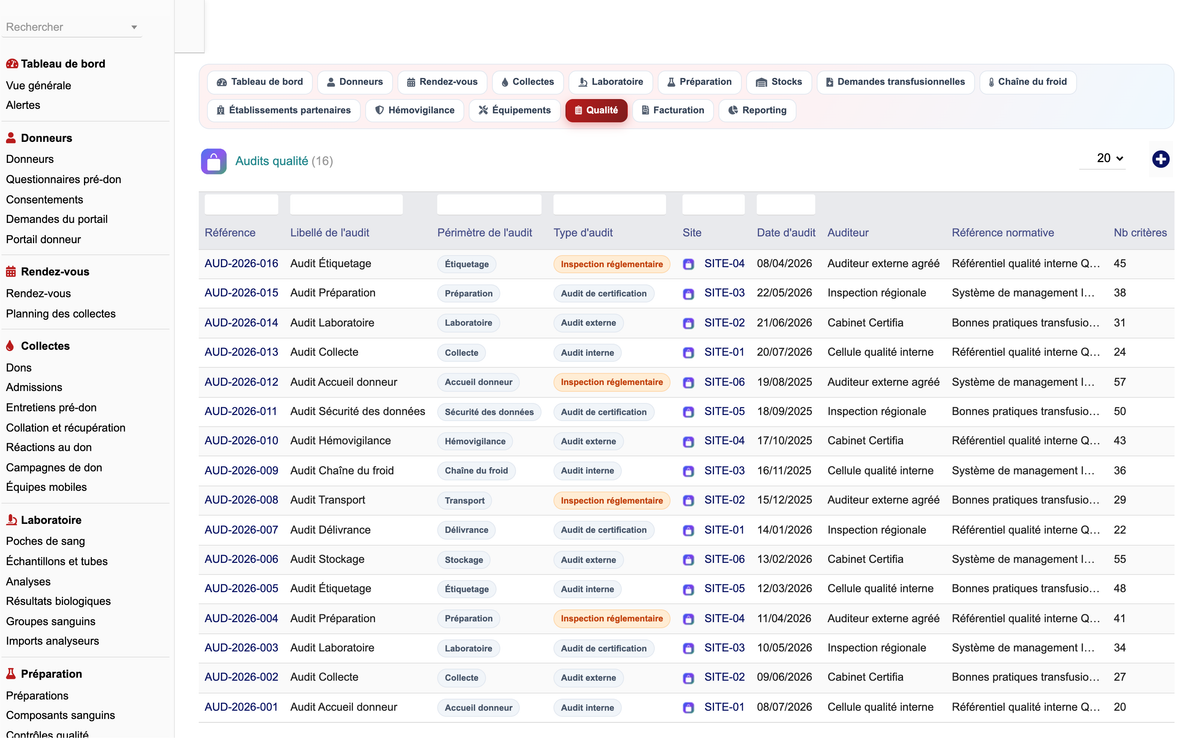Open the Laboratoire top tab
Image resolution: width=1200 pixels, height=743 pixels.
click(x=611, y=82)
